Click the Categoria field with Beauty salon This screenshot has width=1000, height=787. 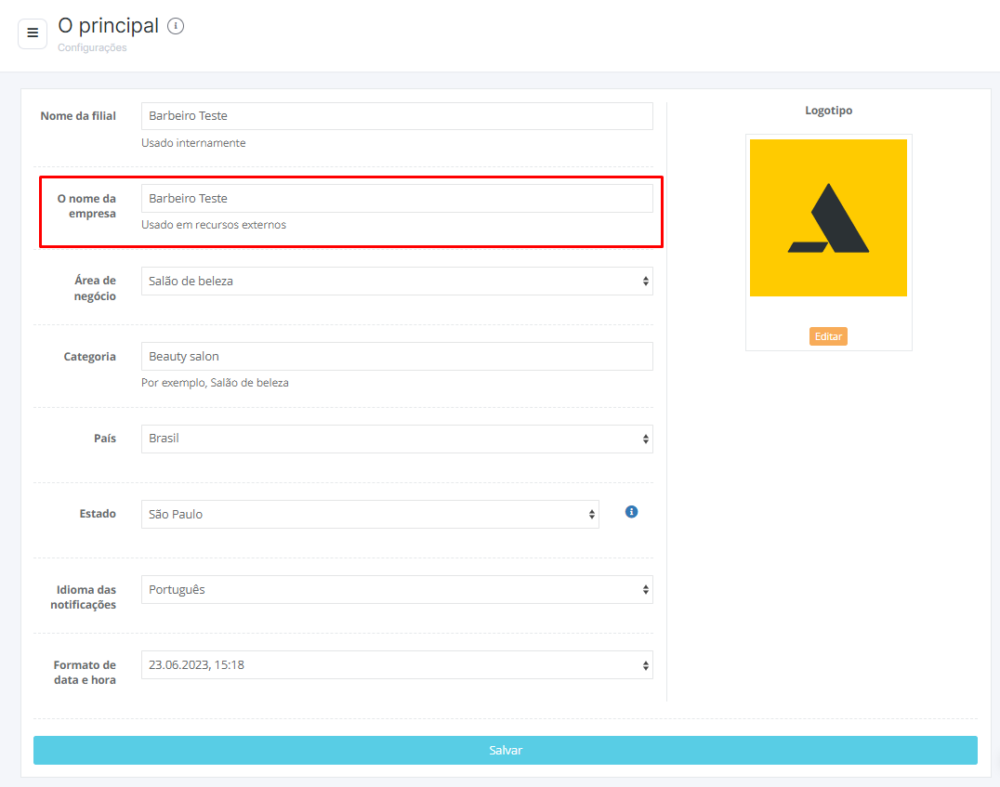397,357
